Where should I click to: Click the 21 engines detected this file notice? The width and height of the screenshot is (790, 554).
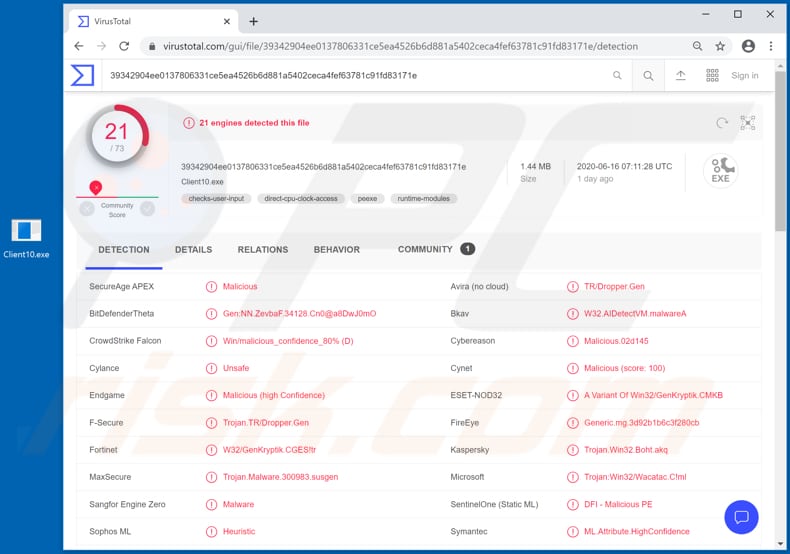(x=254, y=123)
